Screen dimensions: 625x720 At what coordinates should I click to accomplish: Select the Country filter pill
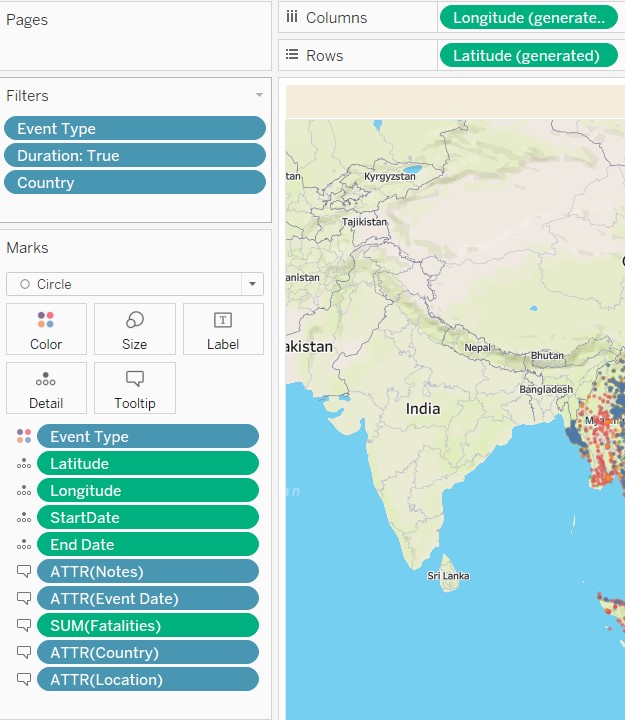(135, 183)
